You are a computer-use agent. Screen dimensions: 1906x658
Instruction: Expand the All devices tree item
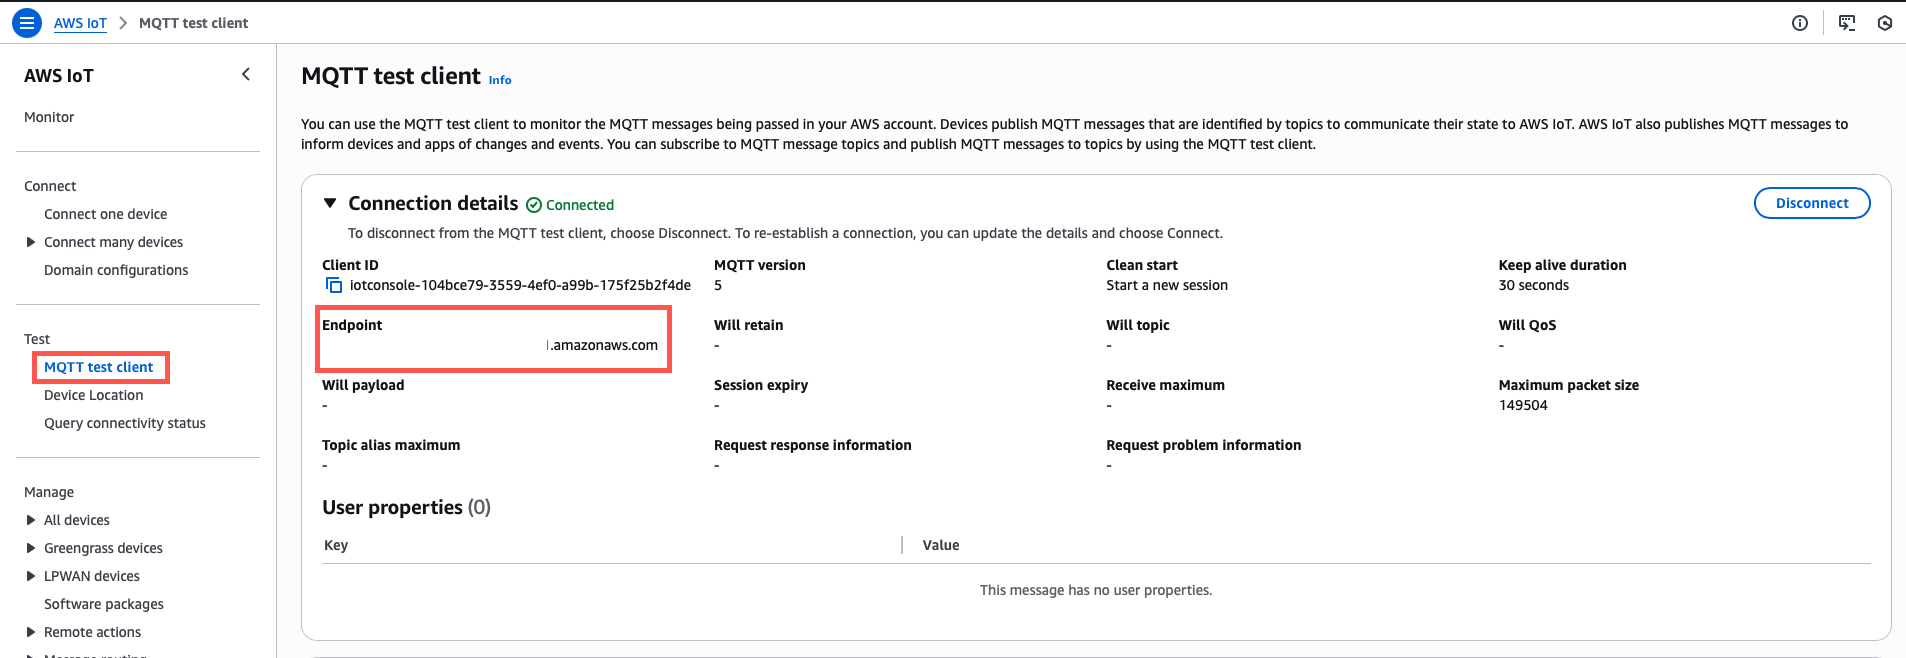[x=31, y=520]
